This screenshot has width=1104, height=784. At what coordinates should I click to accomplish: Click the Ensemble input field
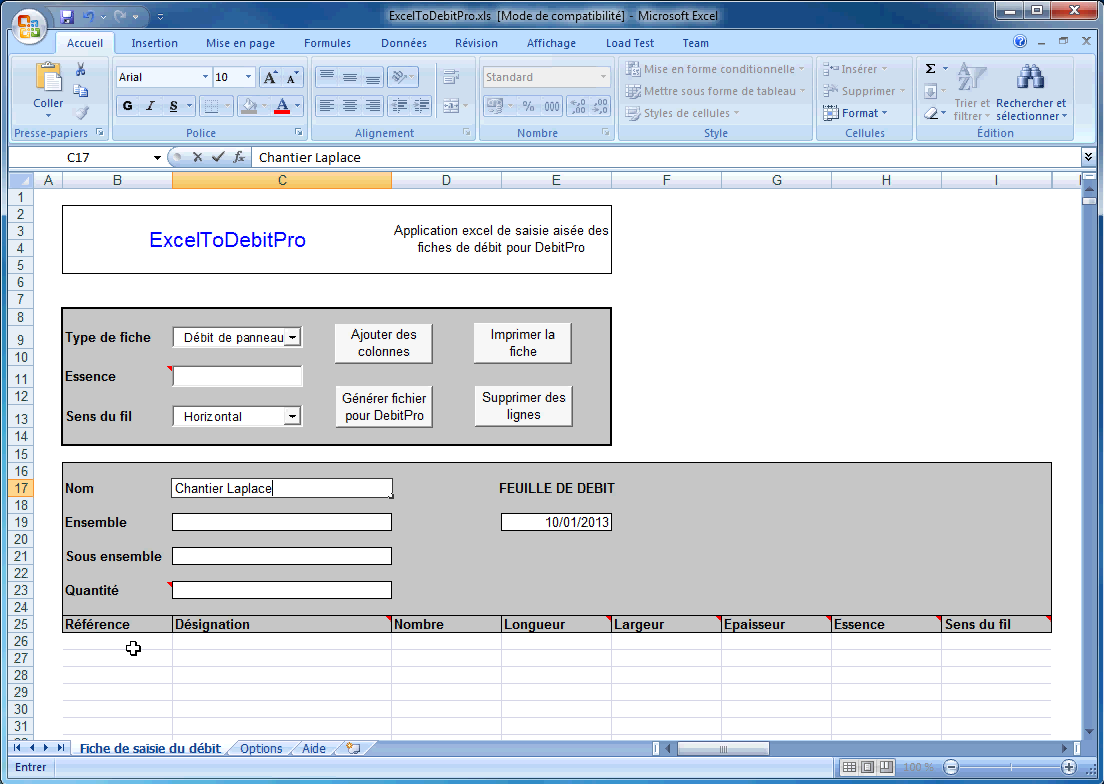[282, 522]
